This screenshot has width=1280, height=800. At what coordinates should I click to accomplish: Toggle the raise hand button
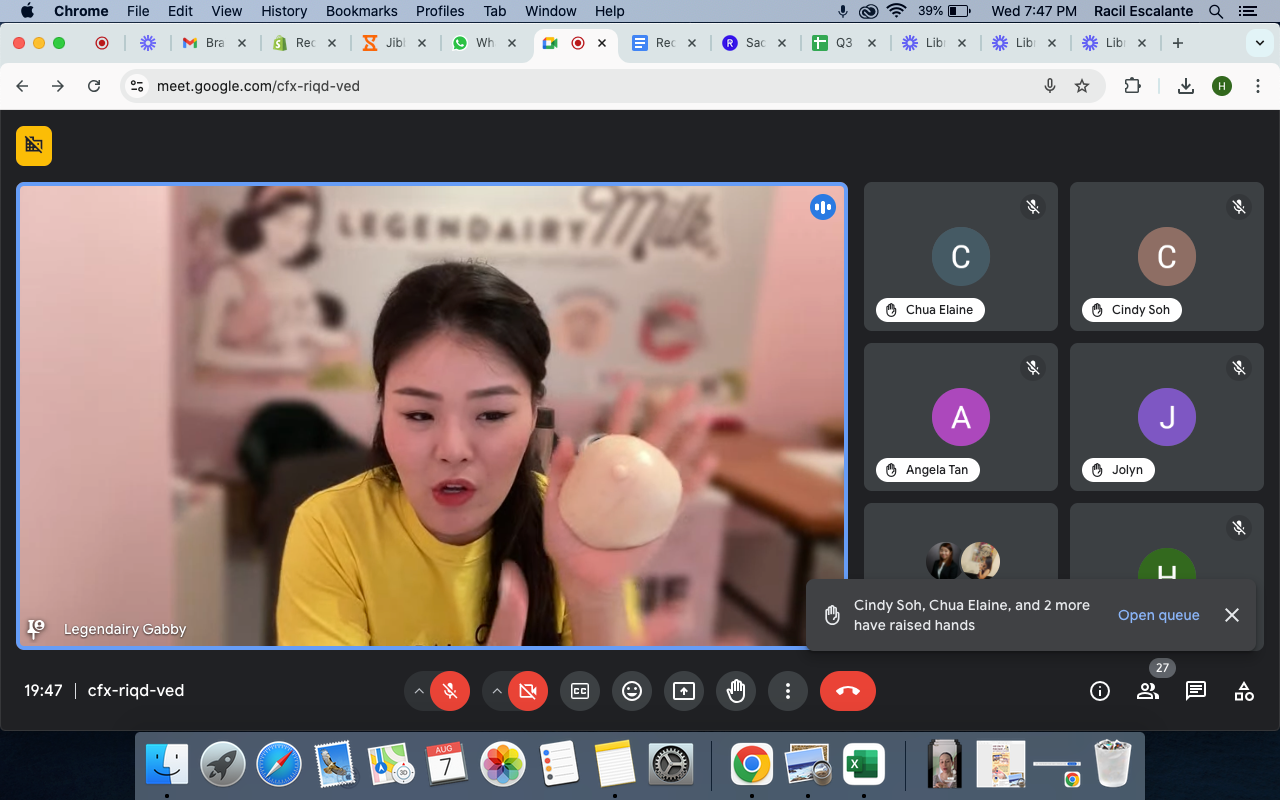[736, 691]
